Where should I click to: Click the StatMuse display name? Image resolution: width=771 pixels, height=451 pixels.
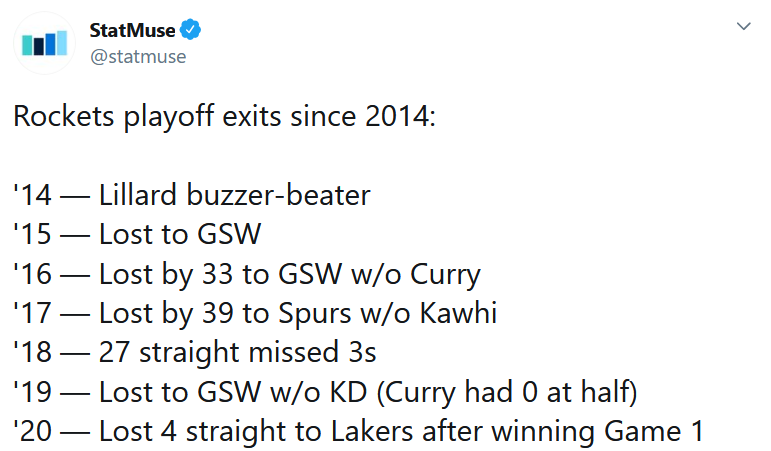[132, 30]
